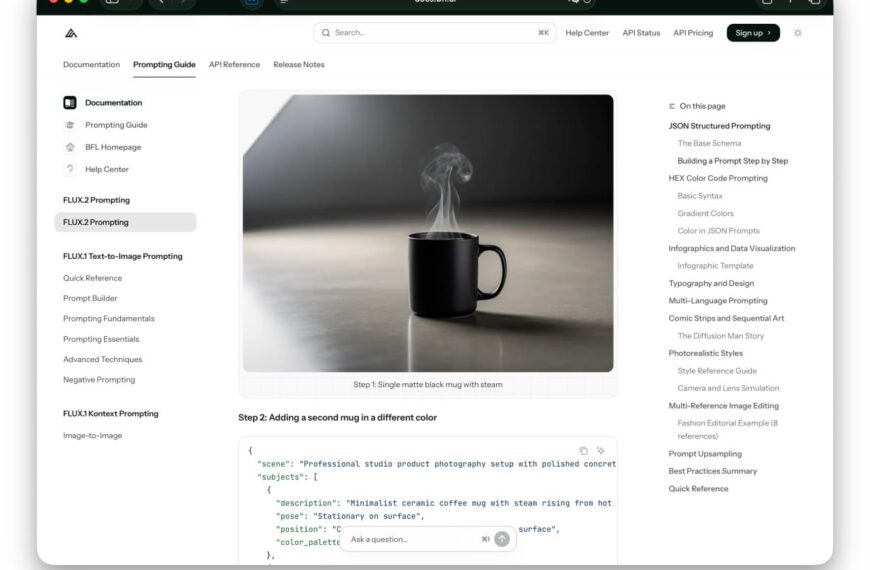870x570 pixels.
Task: Open Advanced Techniques page
Action: point(103,359)
